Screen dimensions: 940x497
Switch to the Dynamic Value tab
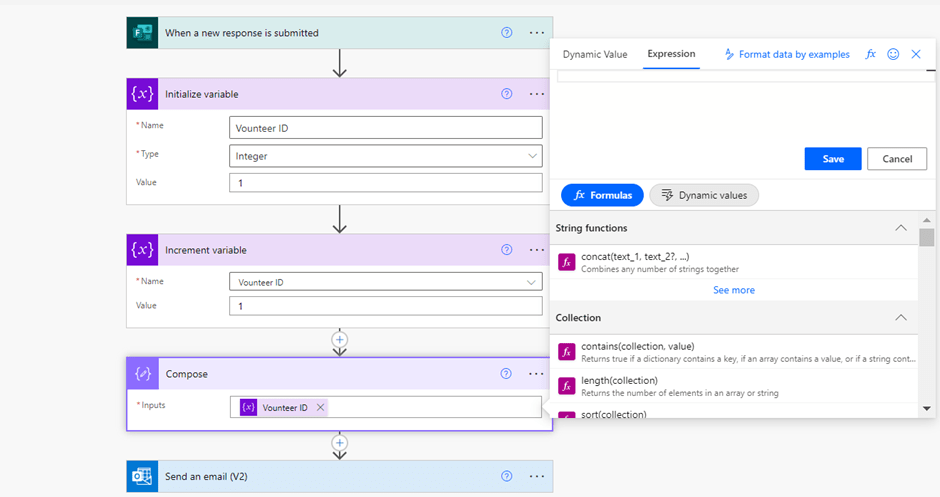pyautogui.click(x=595, y=54)
